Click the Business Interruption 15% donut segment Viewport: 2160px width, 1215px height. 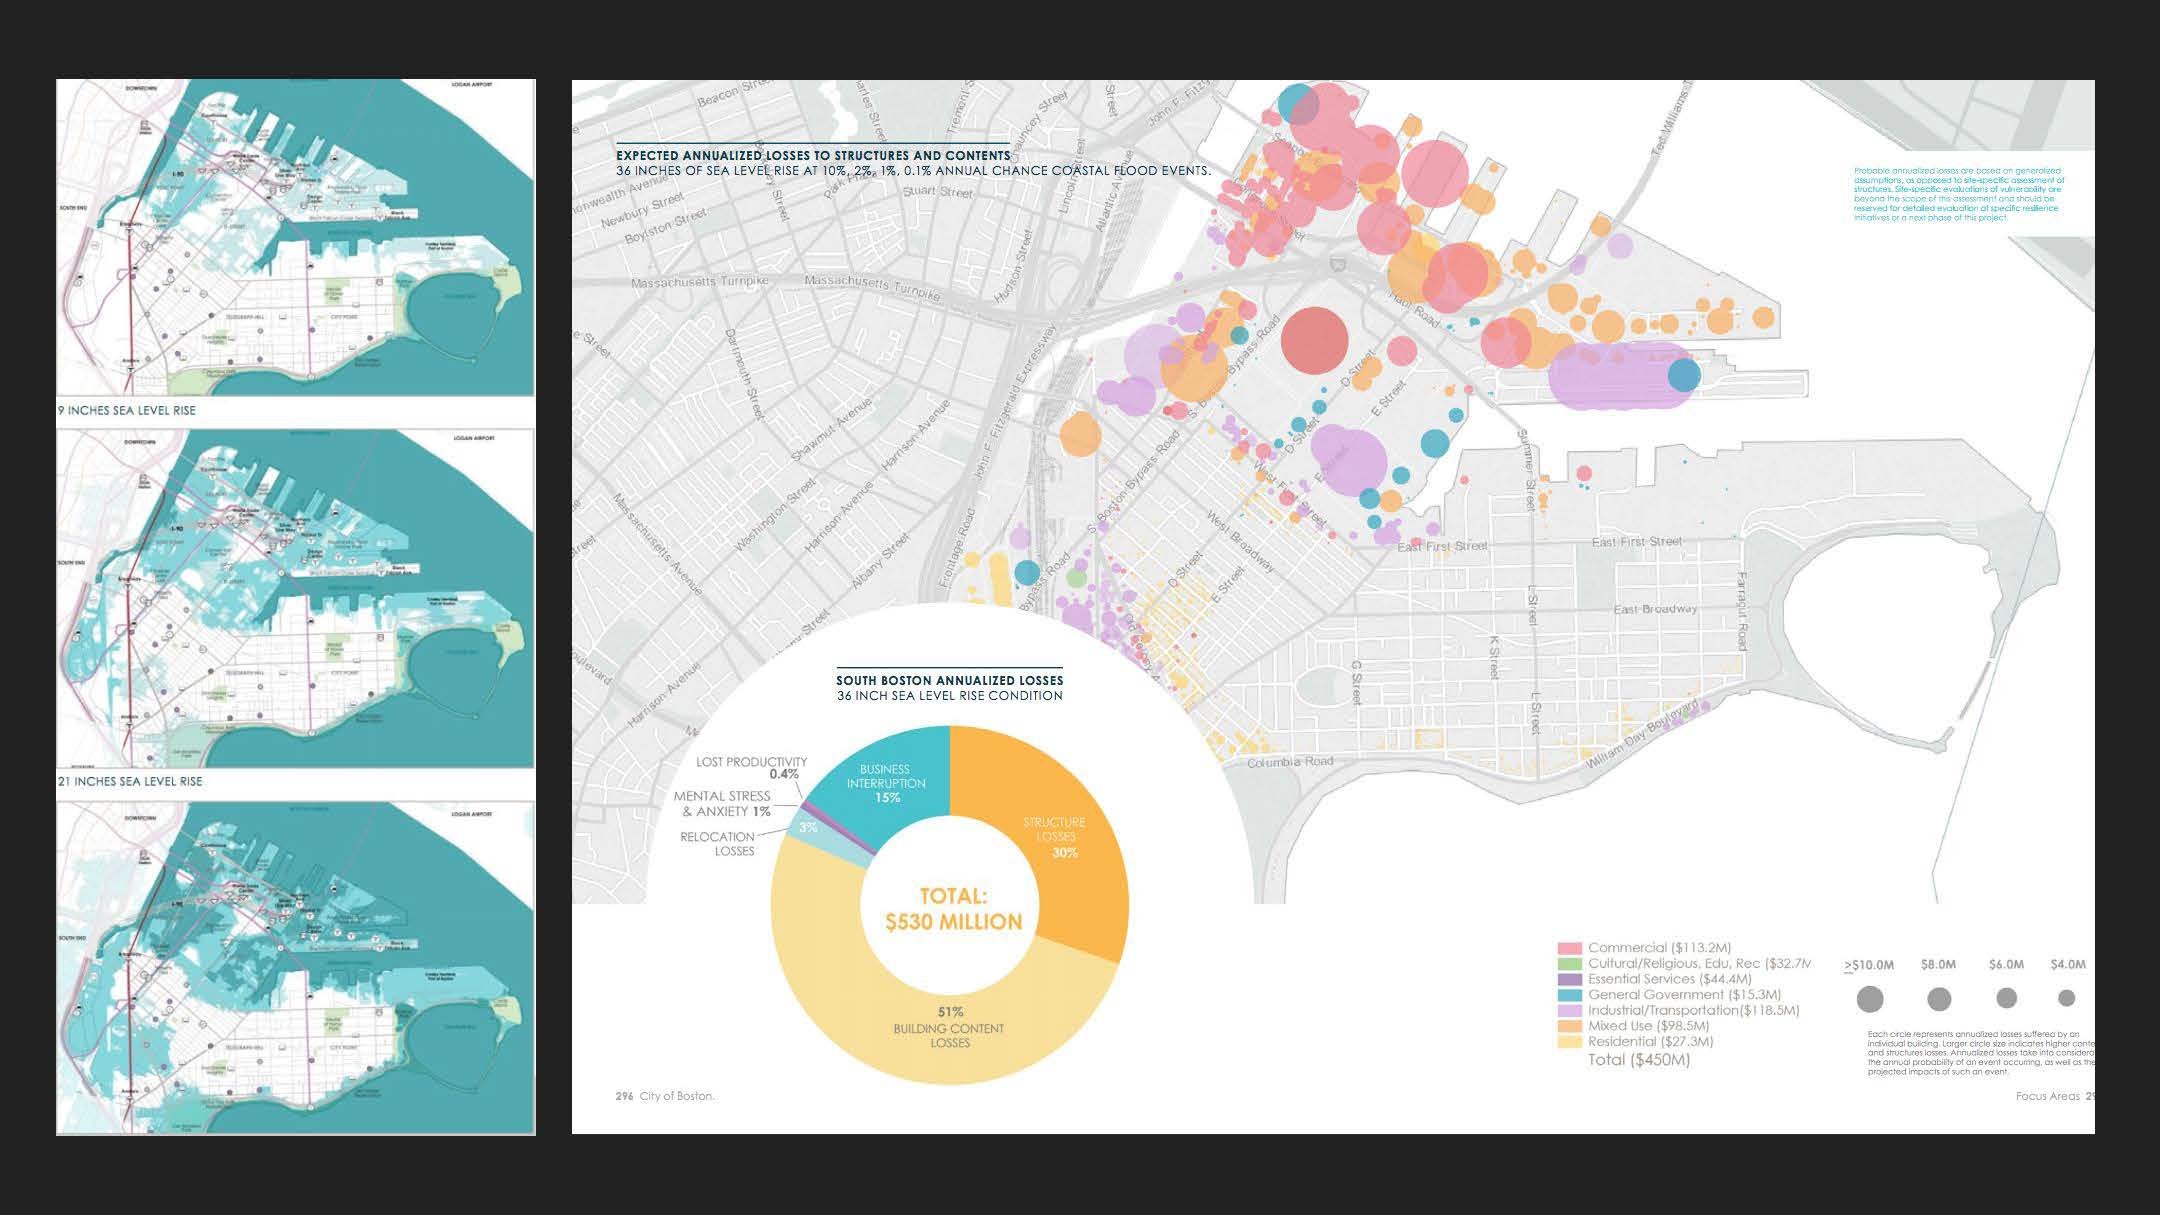pyautogui.click(x=885, y=783)
